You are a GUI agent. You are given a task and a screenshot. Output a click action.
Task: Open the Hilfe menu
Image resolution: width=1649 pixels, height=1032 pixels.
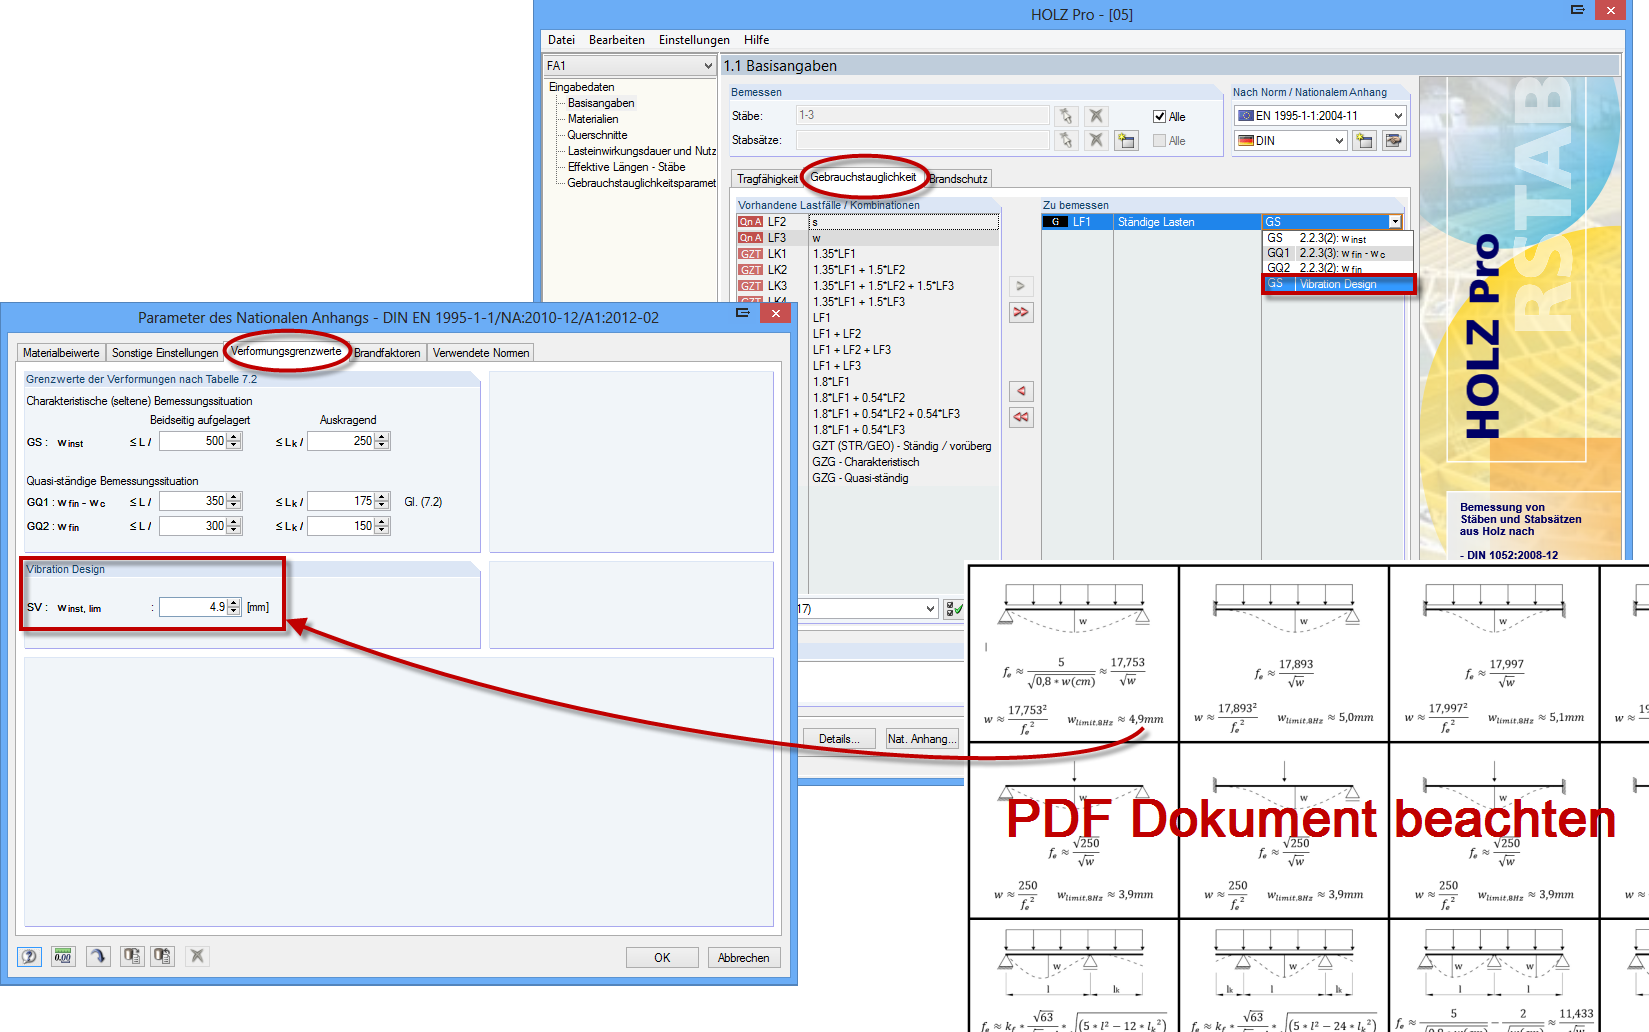pyautogui.click(x=756, y=40)
